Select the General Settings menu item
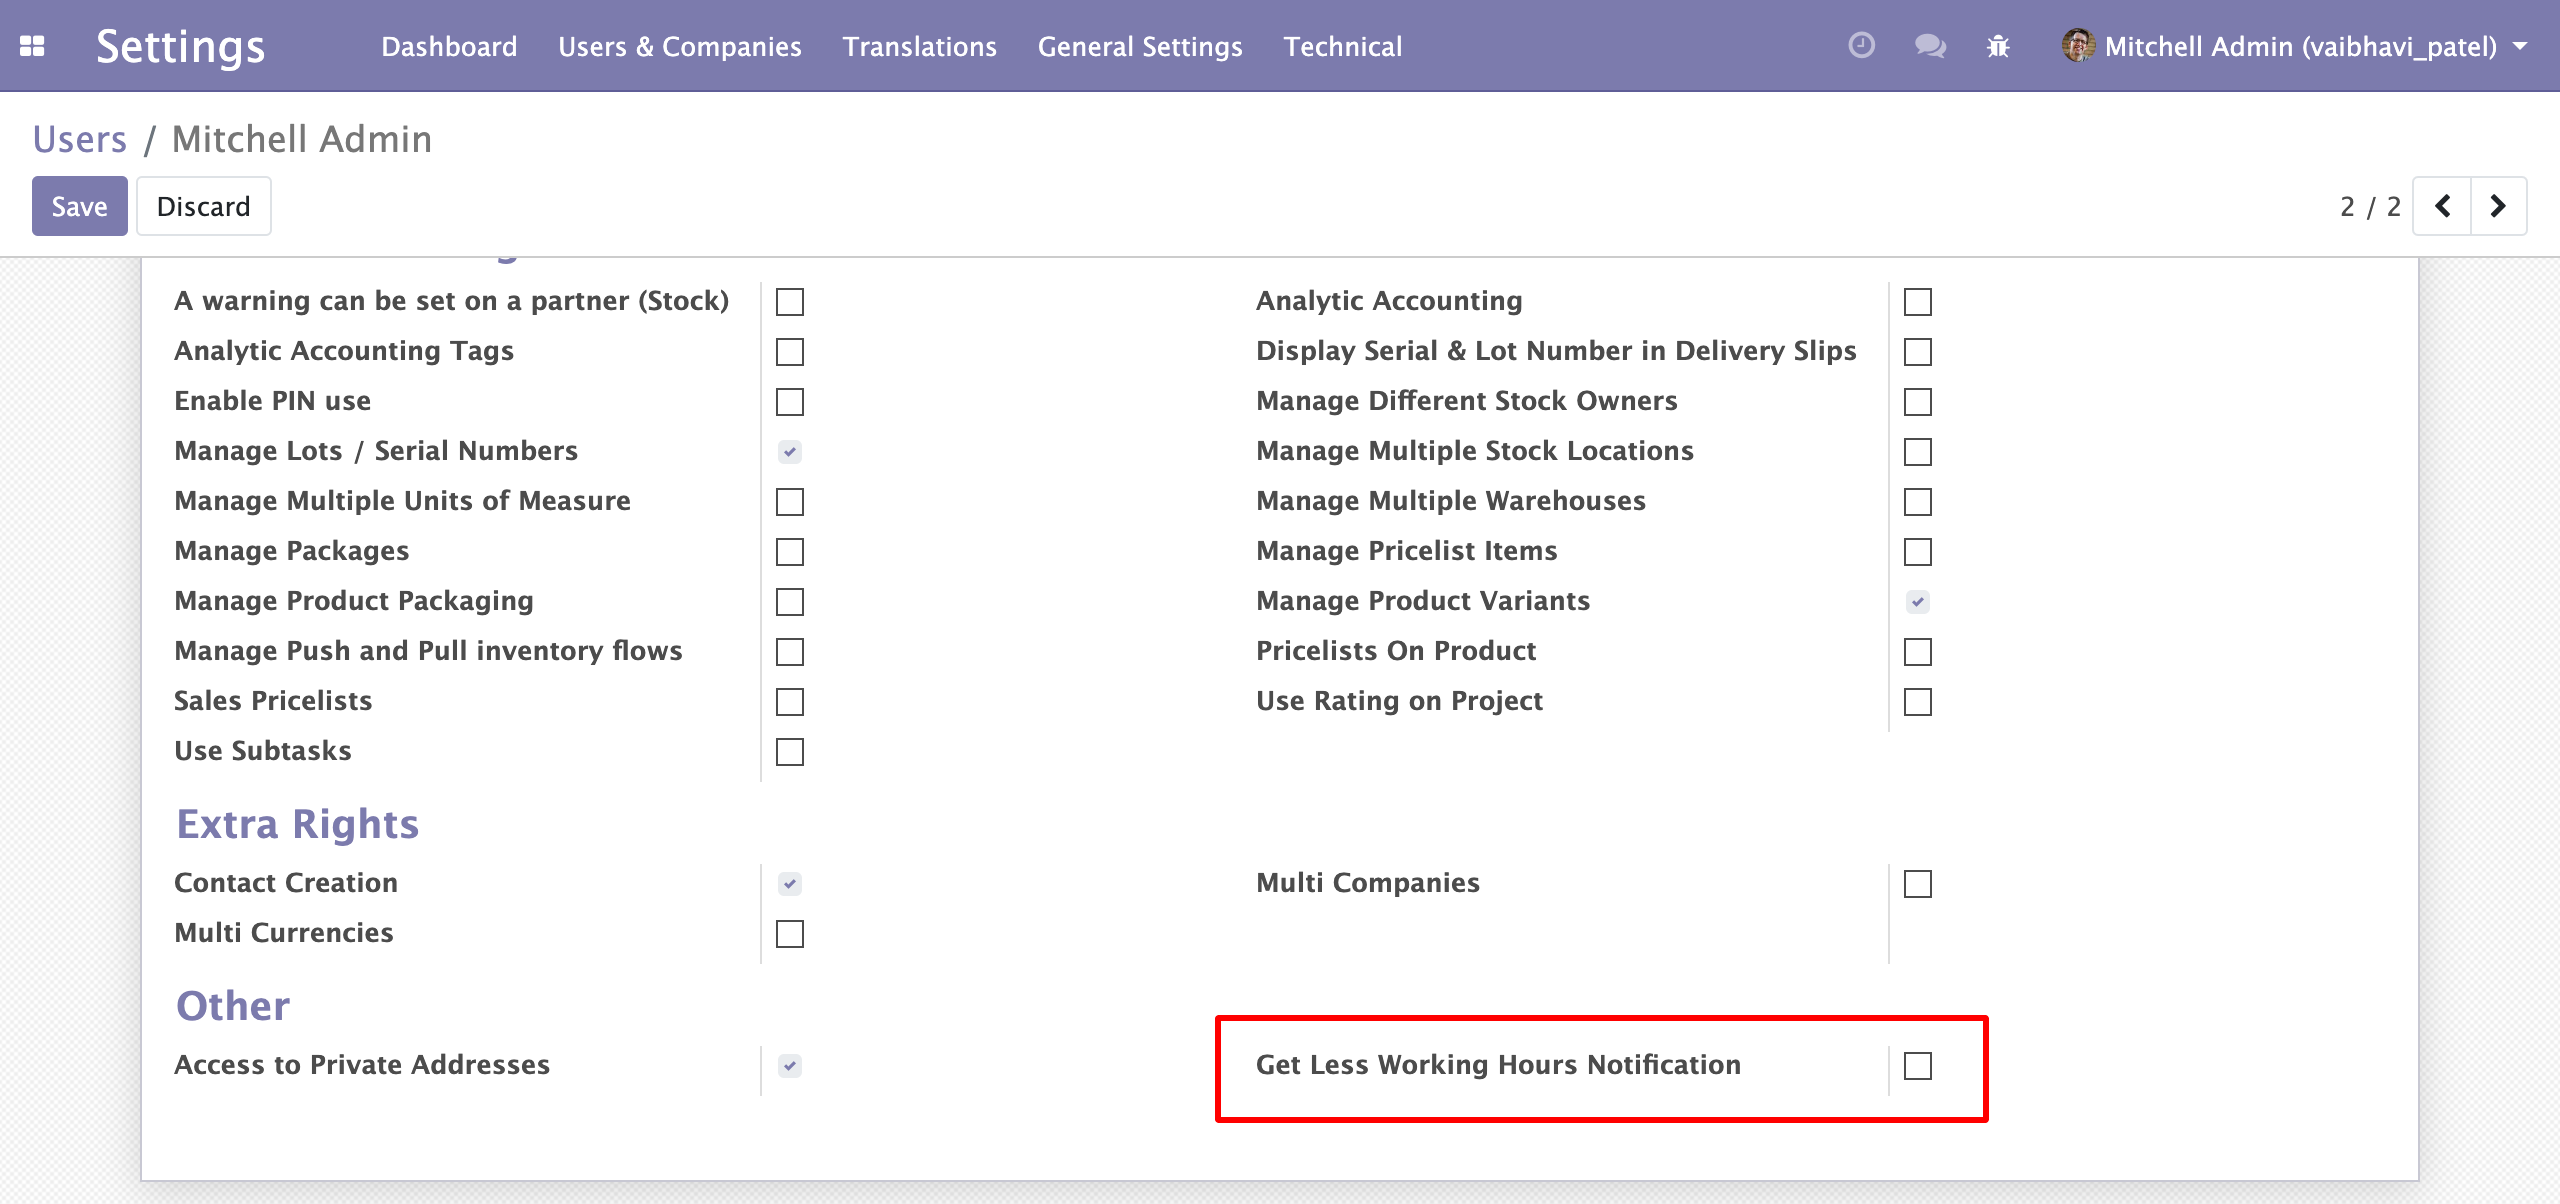The image size is (2560, 1204). pos(1140,46)
